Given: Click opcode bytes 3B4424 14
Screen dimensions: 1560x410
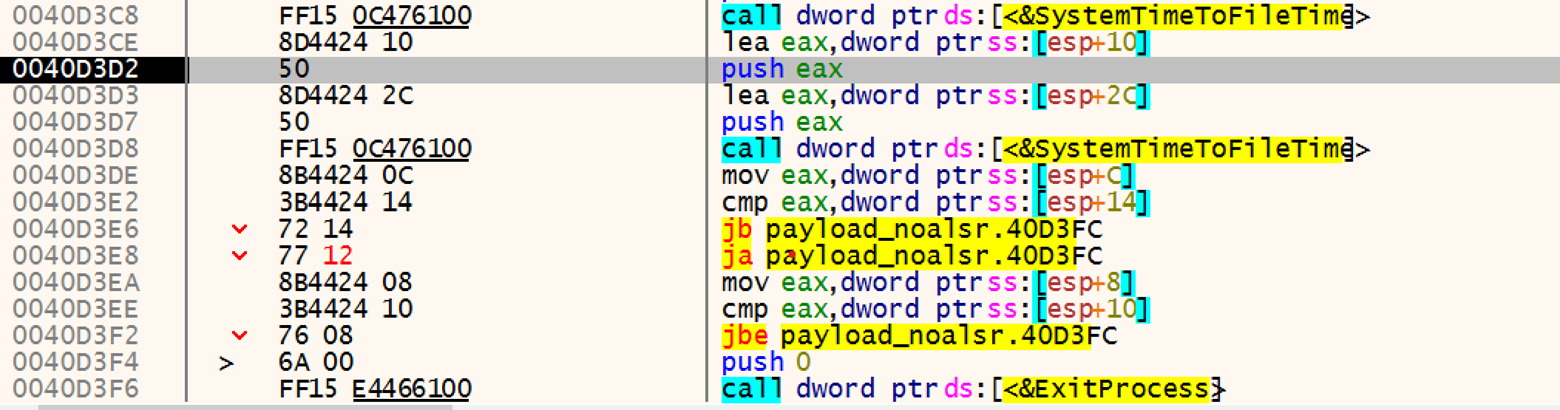Looking at the screenshot, I should pyautogui.click(x=346, y=202).
